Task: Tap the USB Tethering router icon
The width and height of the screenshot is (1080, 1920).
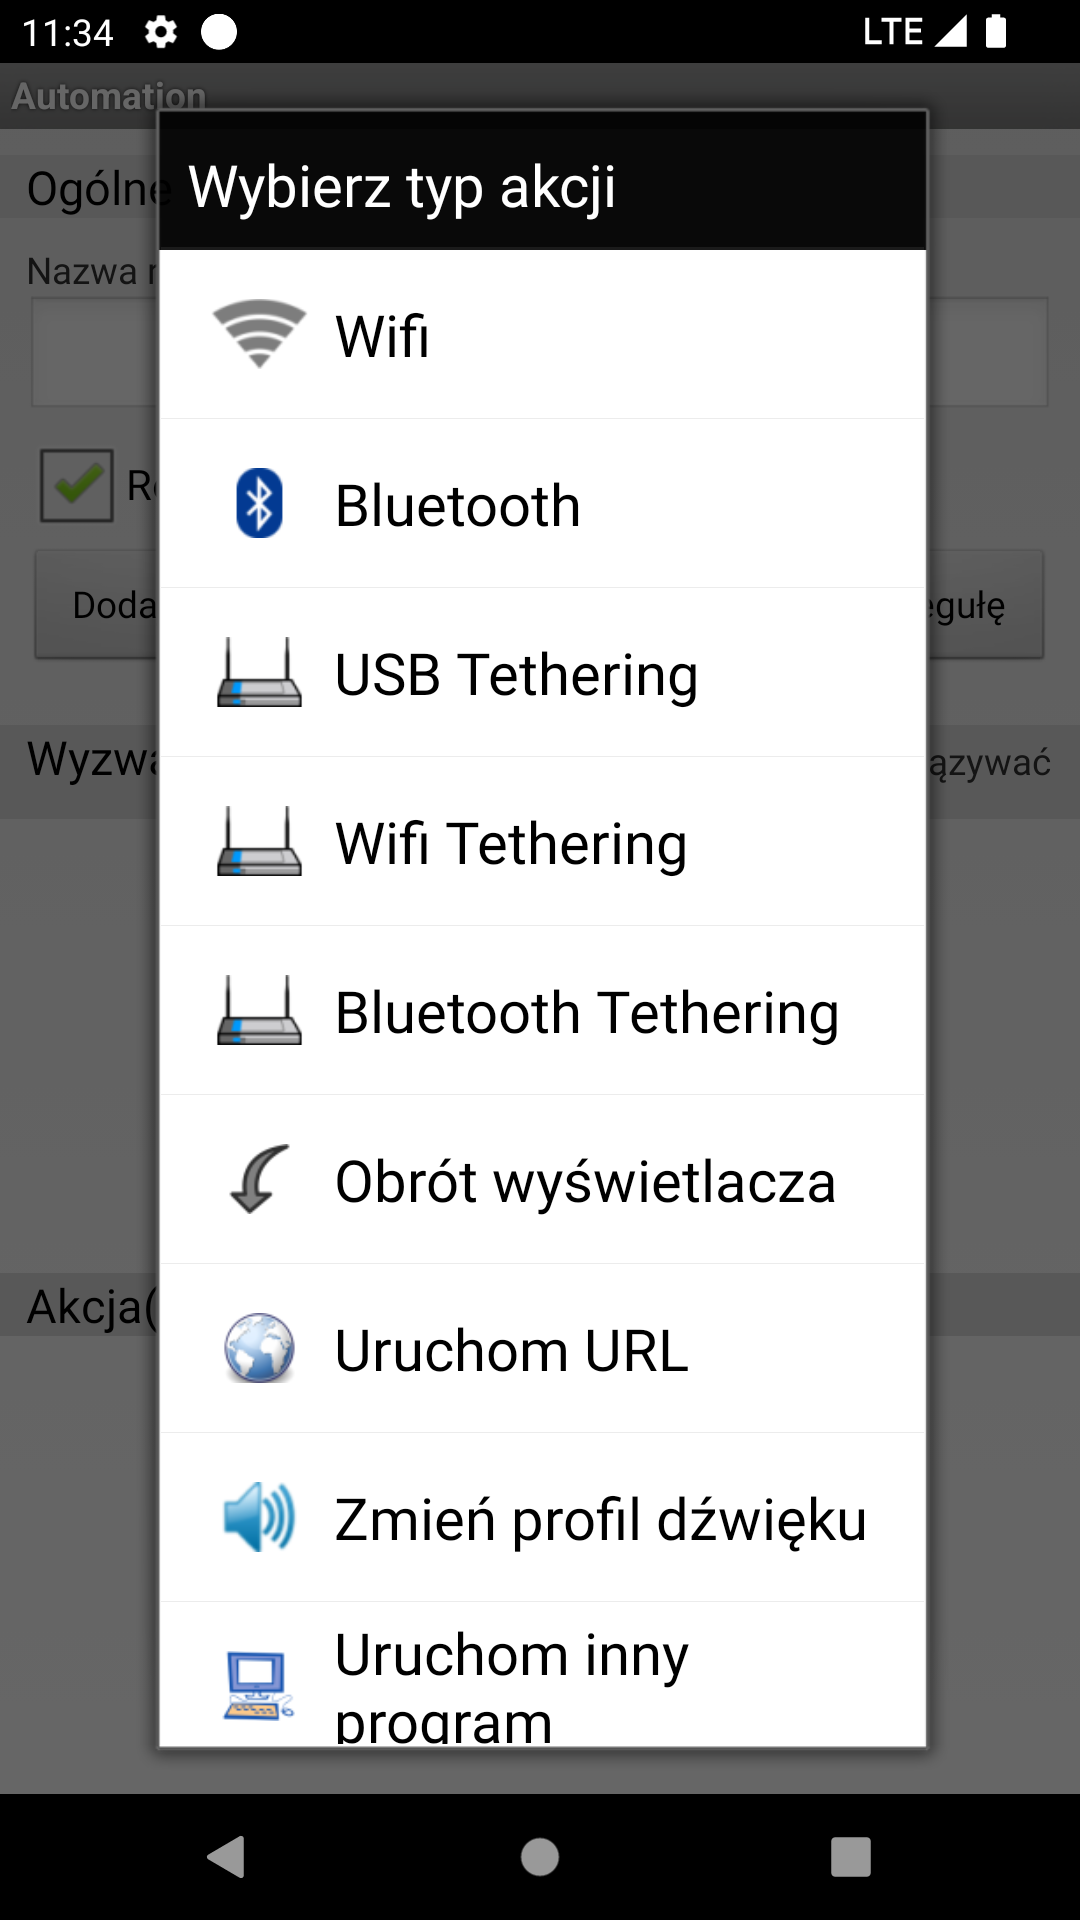Action: click(259, 673)
